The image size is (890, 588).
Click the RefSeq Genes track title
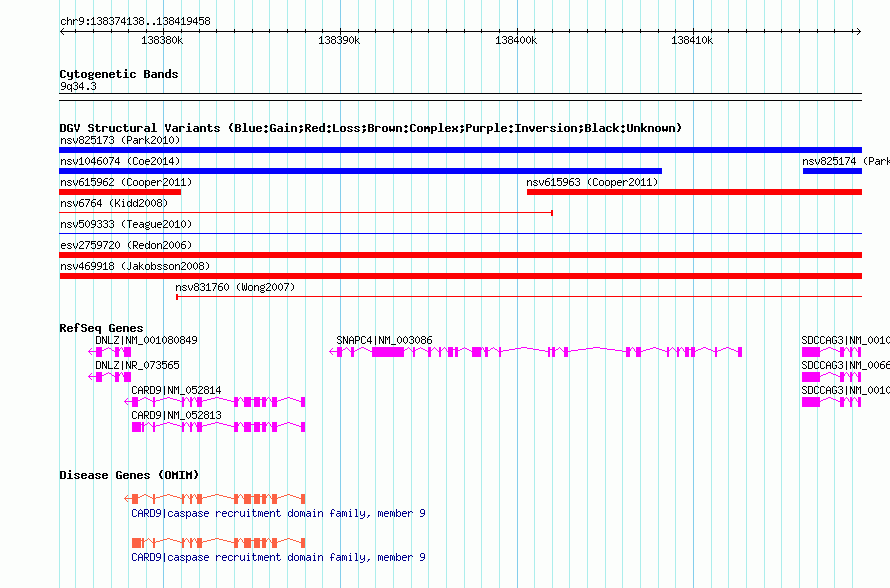coord(101,328)
